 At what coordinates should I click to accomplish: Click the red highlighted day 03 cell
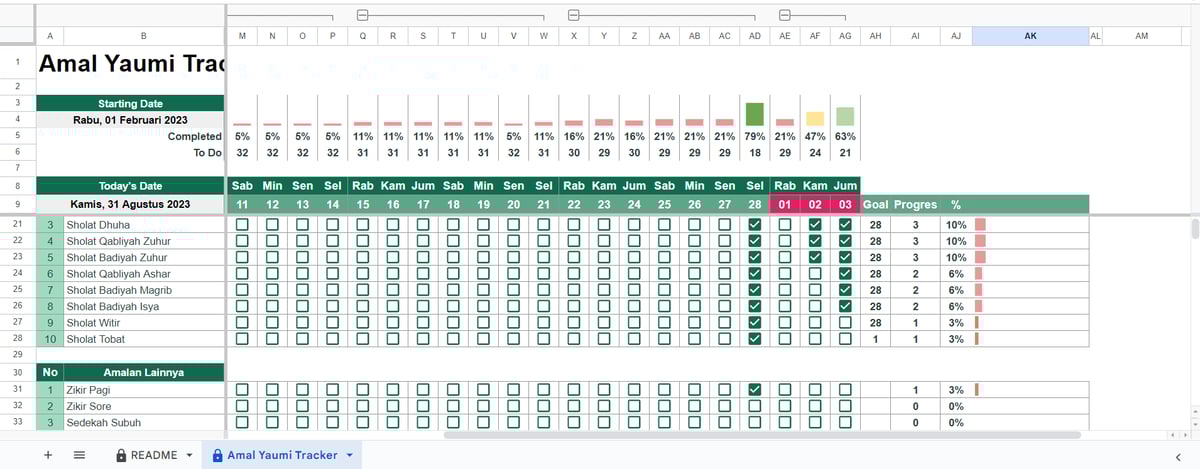(x=845, y=204)
